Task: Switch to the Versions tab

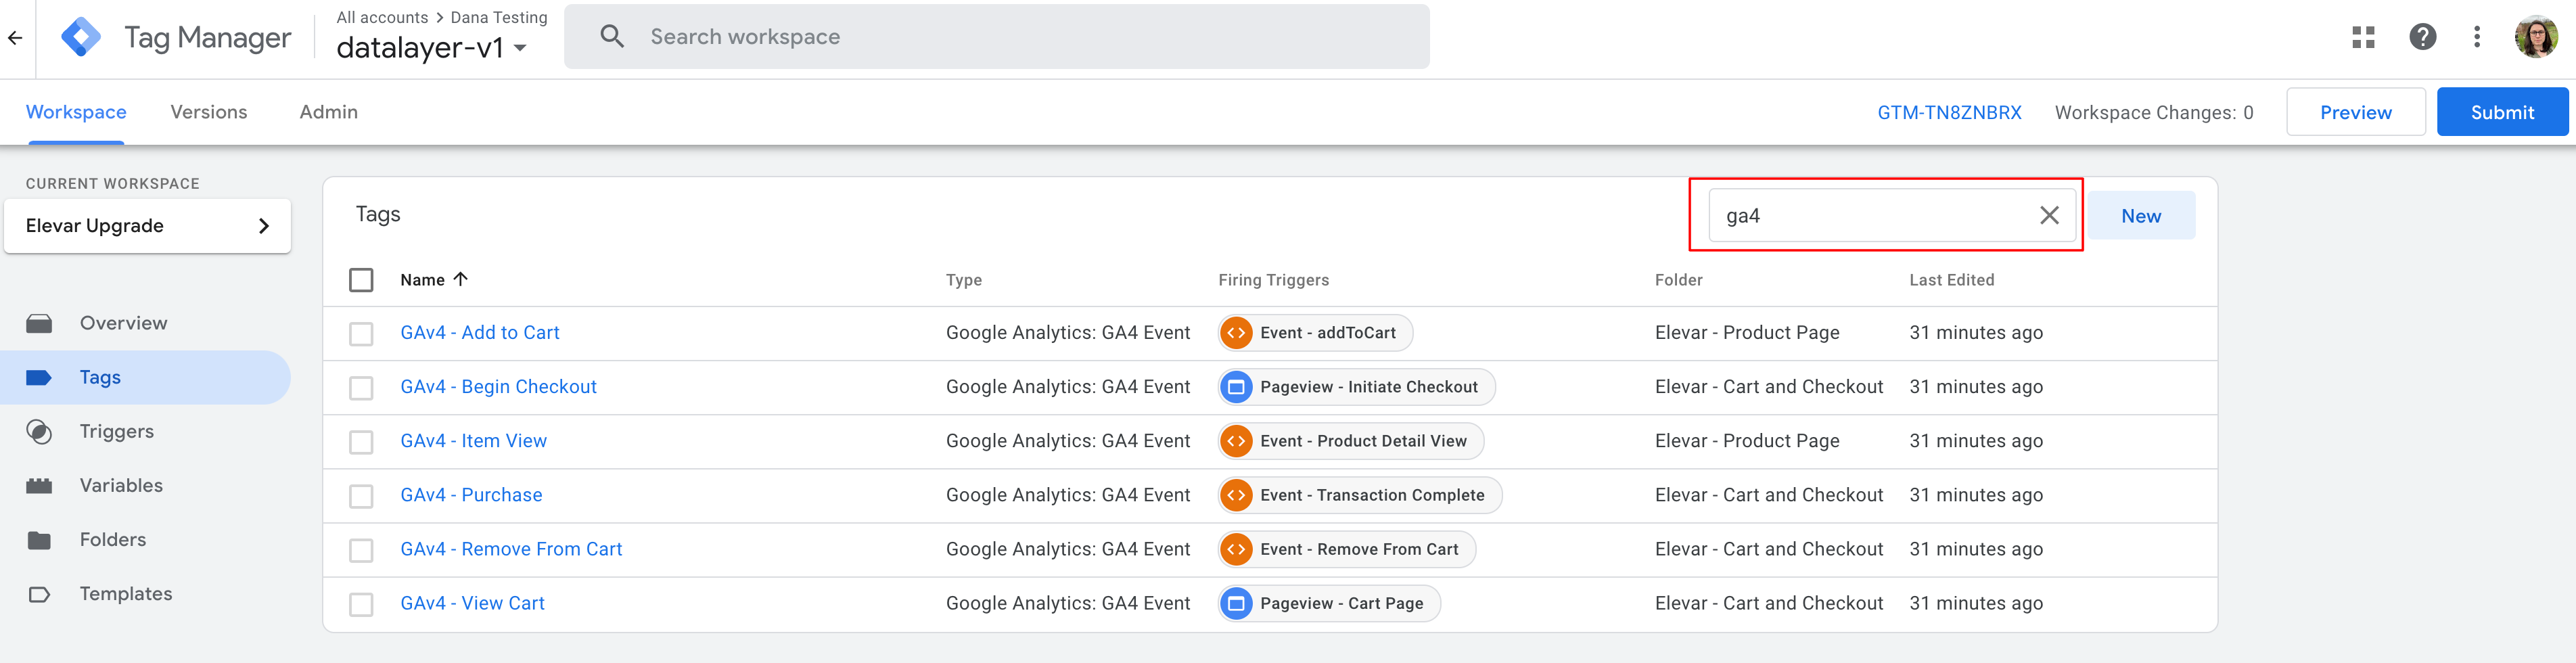Action: 208,112
